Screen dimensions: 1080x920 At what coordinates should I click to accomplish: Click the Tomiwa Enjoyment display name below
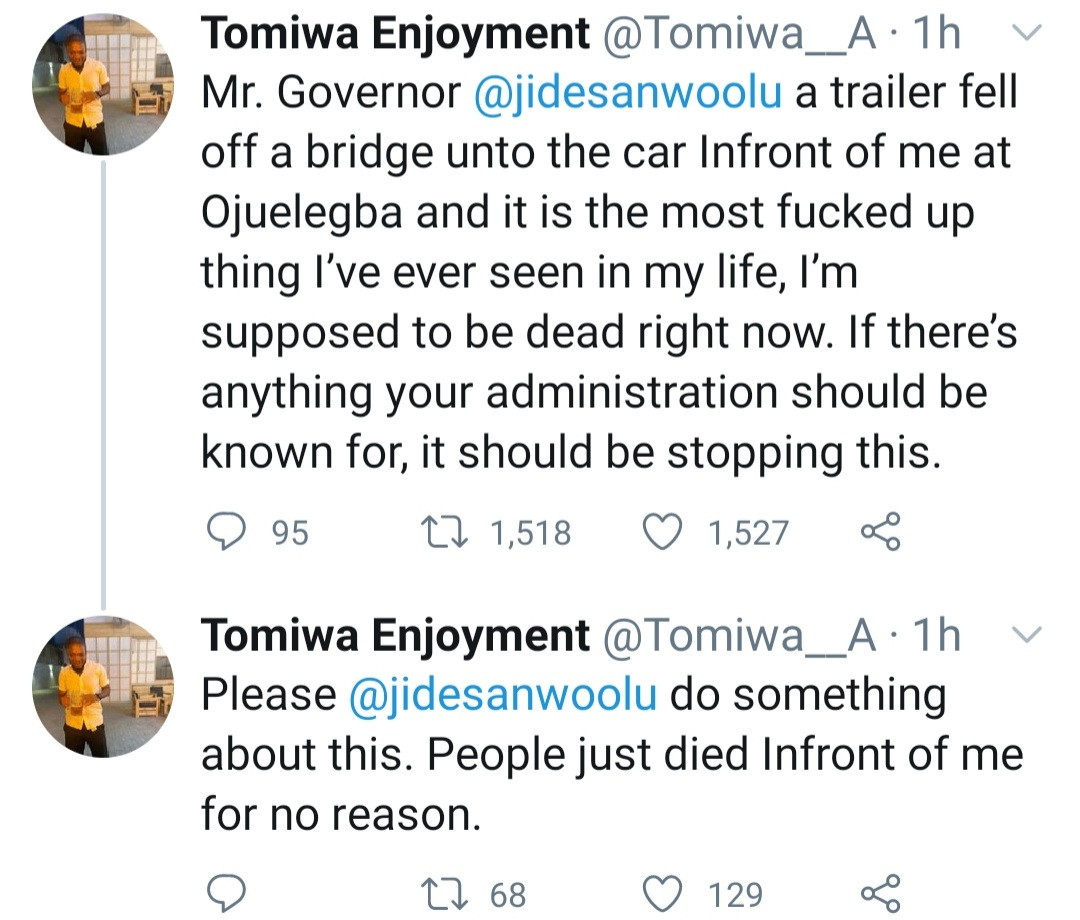tap(393, 633)
